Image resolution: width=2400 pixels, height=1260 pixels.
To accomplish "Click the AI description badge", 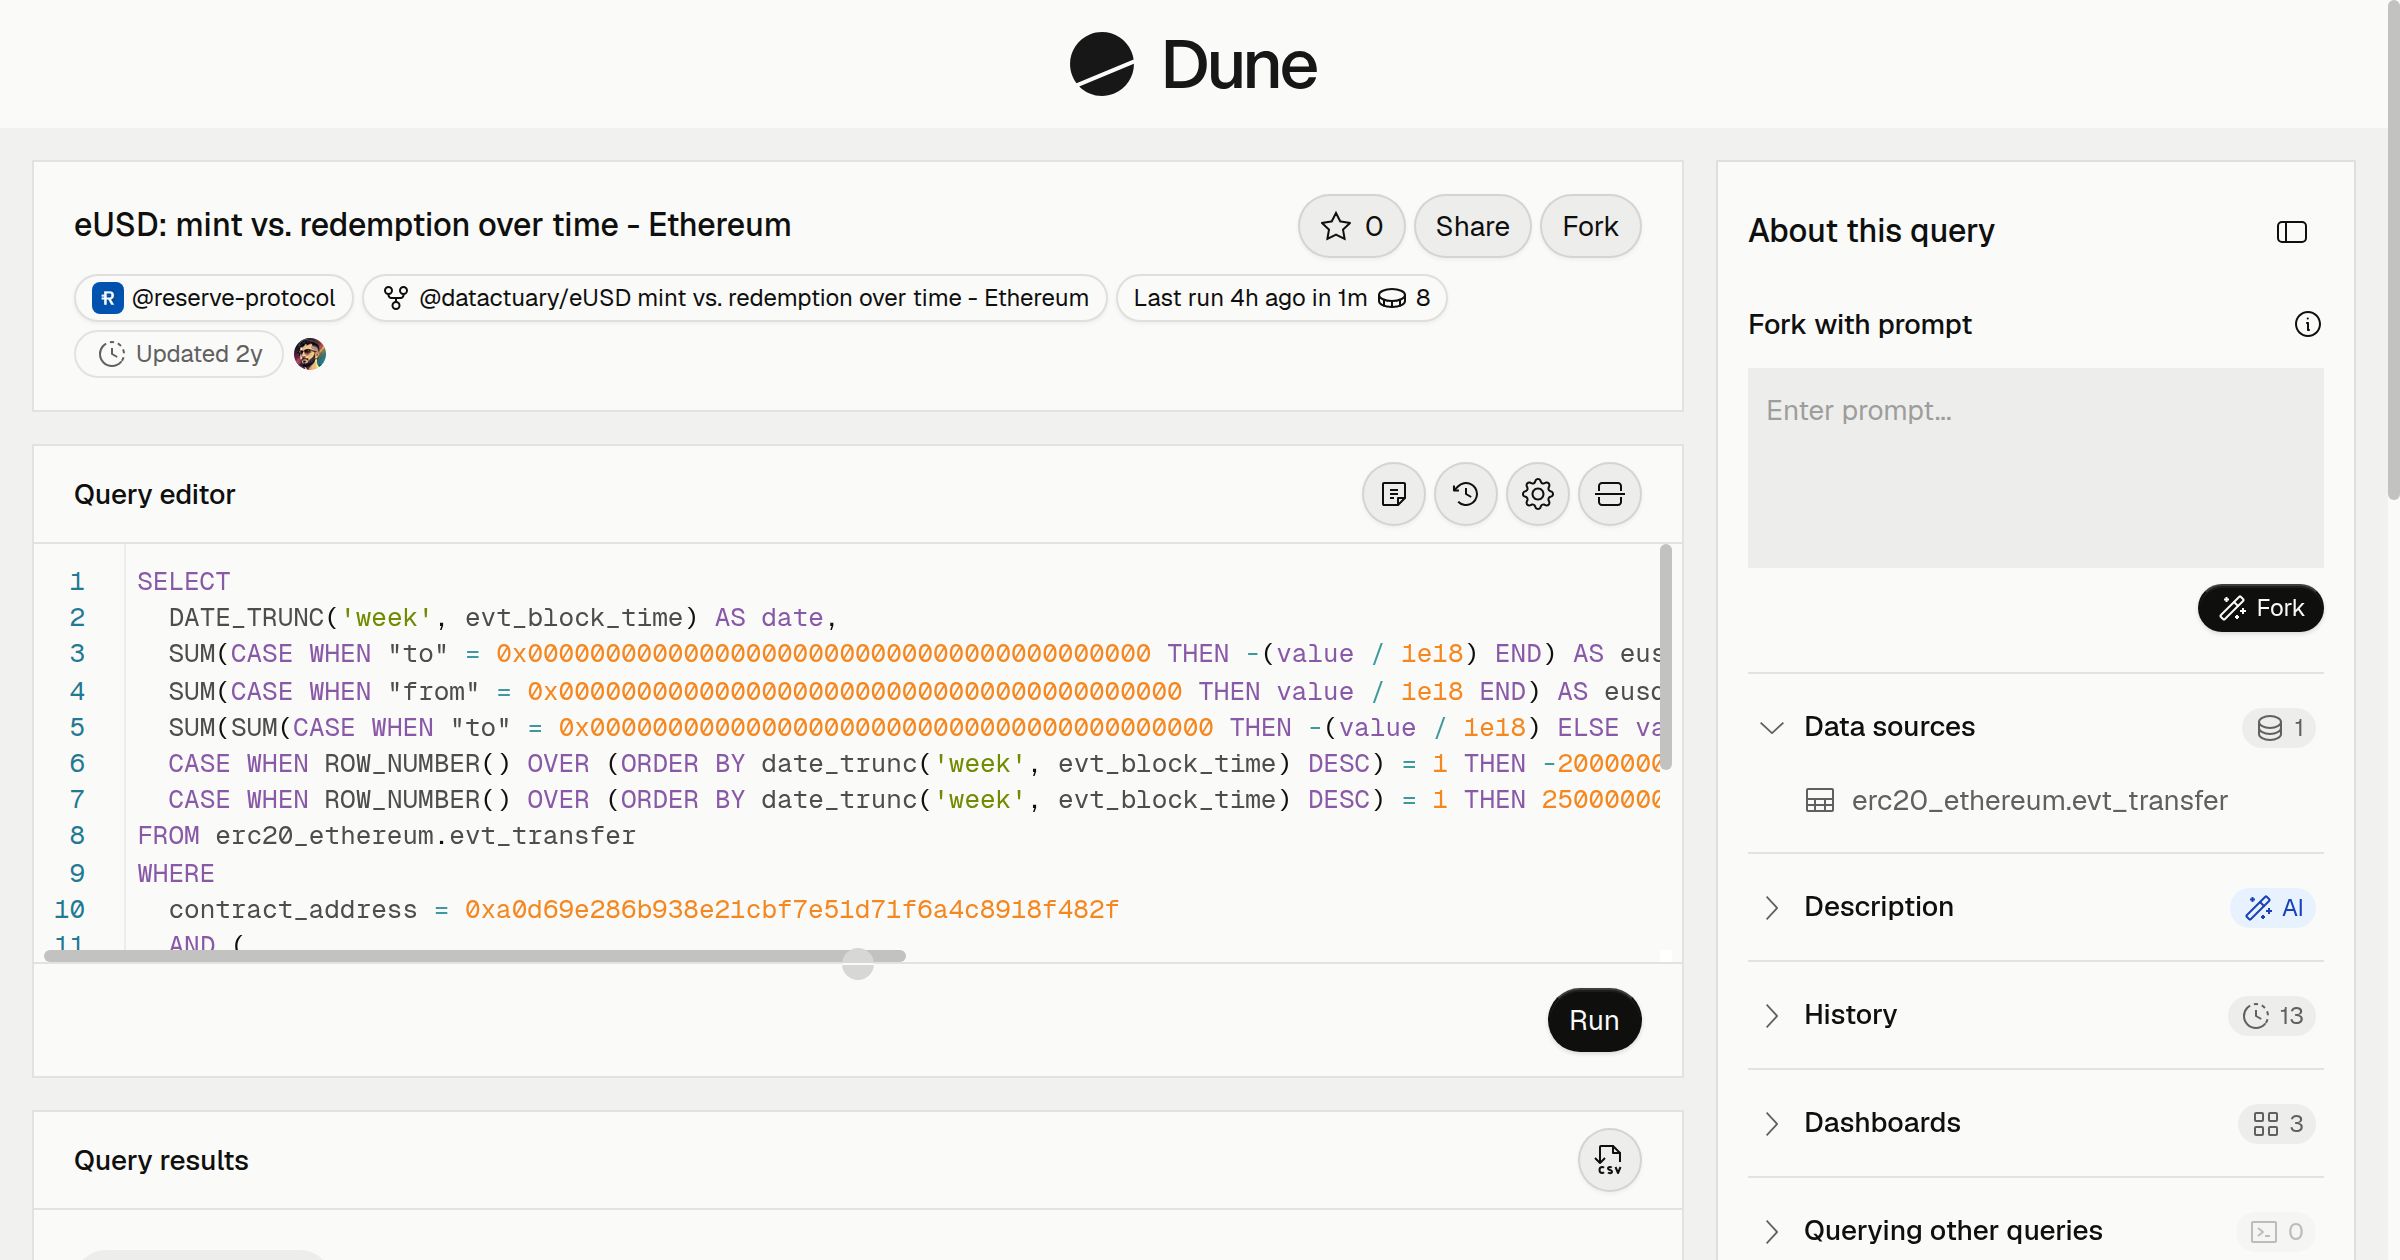I will [2273, 908].
